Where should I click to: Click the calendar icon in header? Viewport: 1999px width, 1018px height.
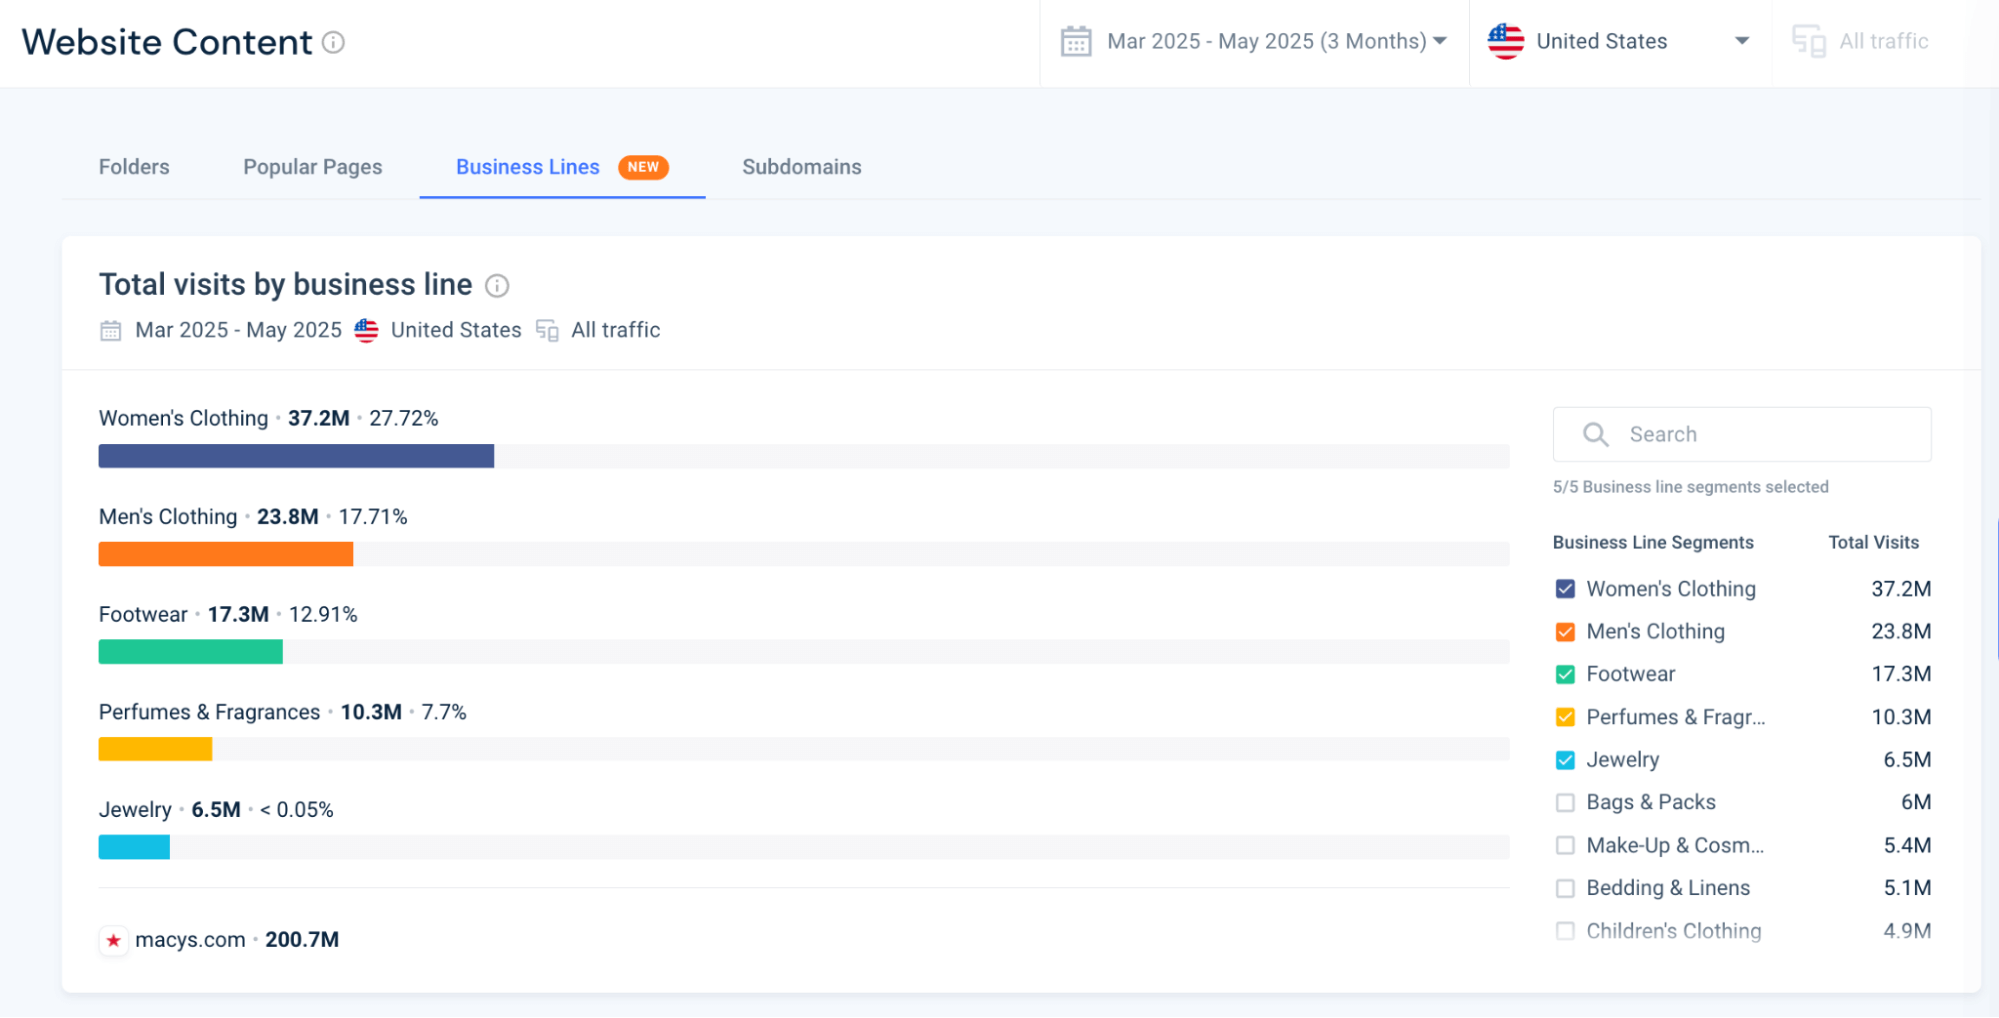point(1075,42)
